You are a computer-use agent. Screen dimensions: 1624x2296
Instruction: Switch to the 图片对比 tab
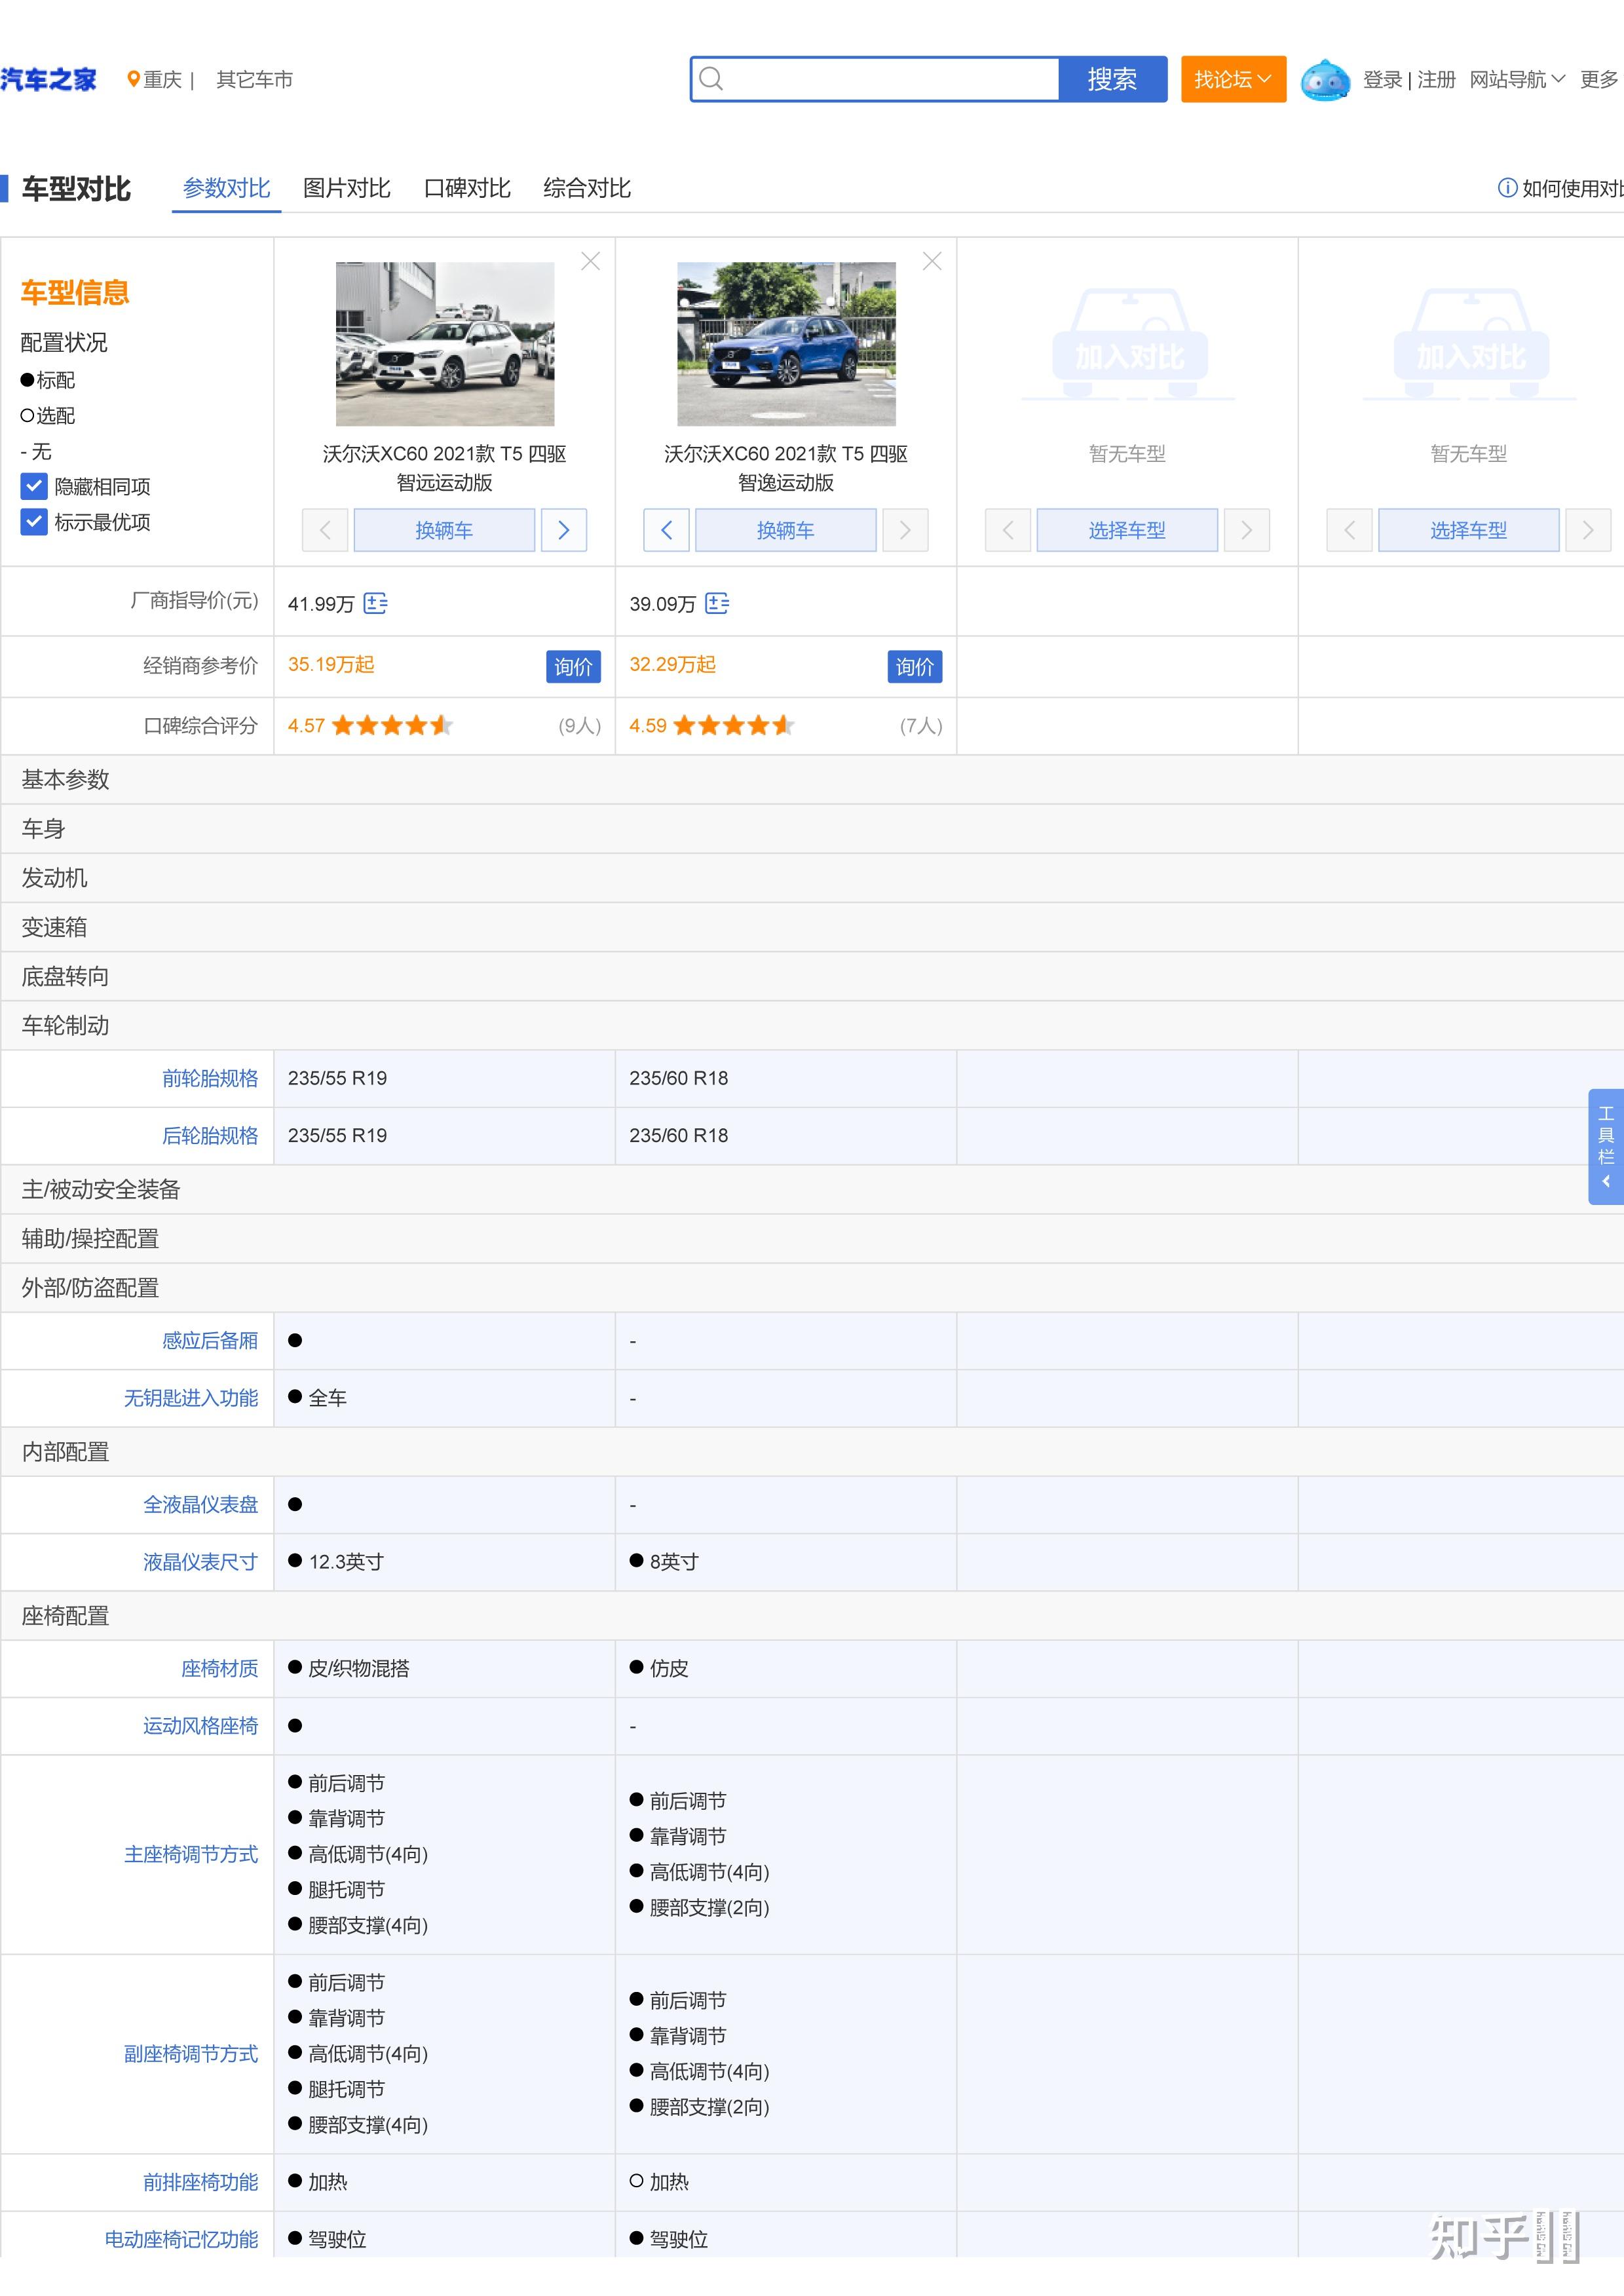(x=346, y=188)
